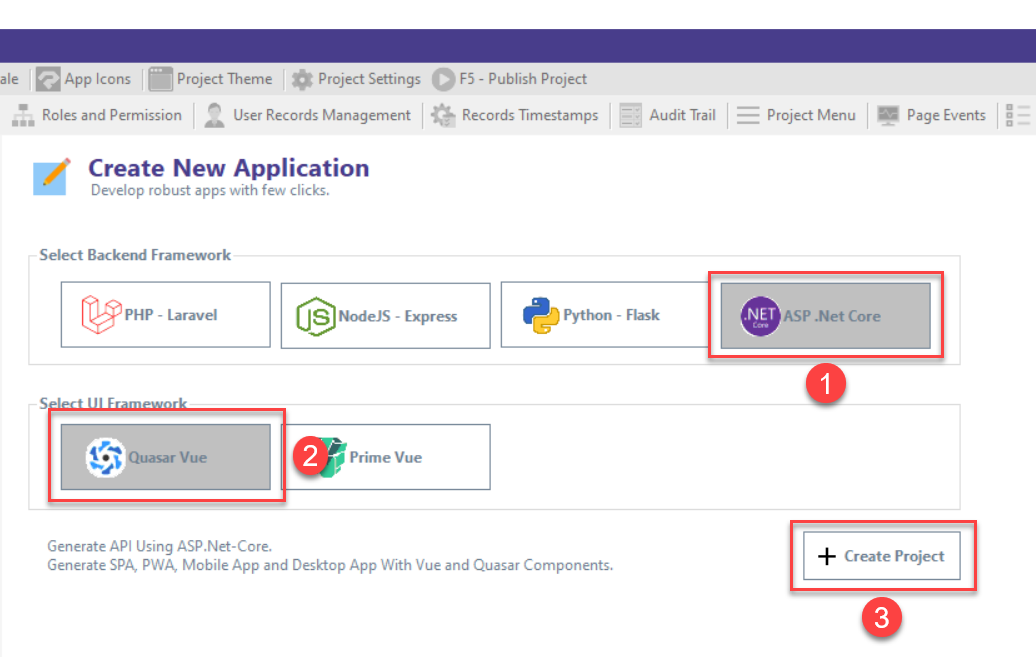This screenshot has width=1036, height=657.
Task: Click the Create New Application pencil icon
Action: tap(52, 176)
